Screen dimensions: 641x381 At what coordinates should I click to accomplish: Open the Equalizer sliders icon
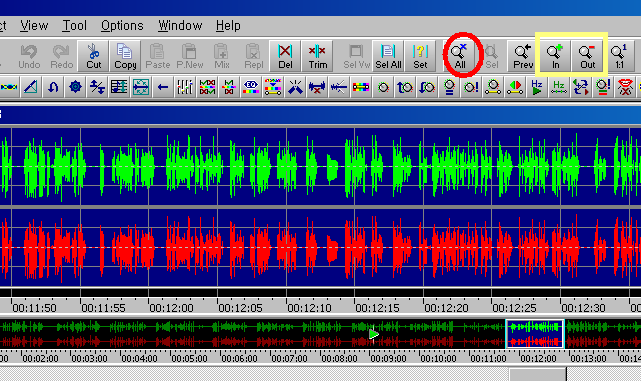[x=185, y=87]
